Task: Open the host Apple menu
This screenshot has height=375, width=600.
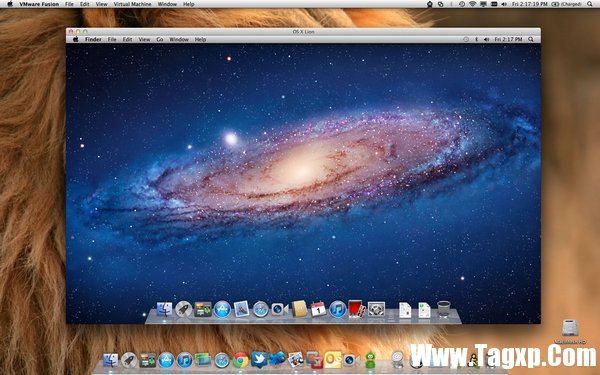Action: (10, 4)
